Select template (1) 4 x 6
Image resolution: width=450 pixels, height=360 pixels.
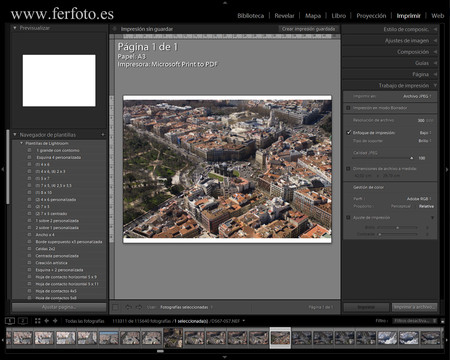(42, 164)
